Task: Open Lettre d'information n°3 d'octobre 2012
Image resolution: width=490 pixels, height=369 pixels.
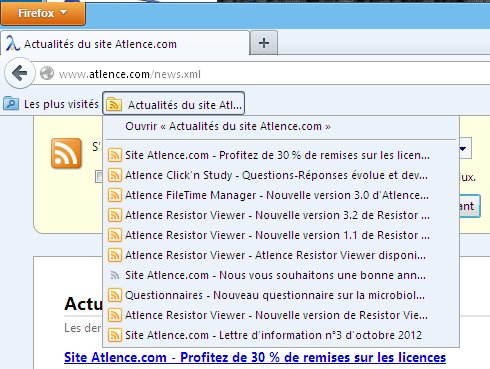Action: click(281, 335)
